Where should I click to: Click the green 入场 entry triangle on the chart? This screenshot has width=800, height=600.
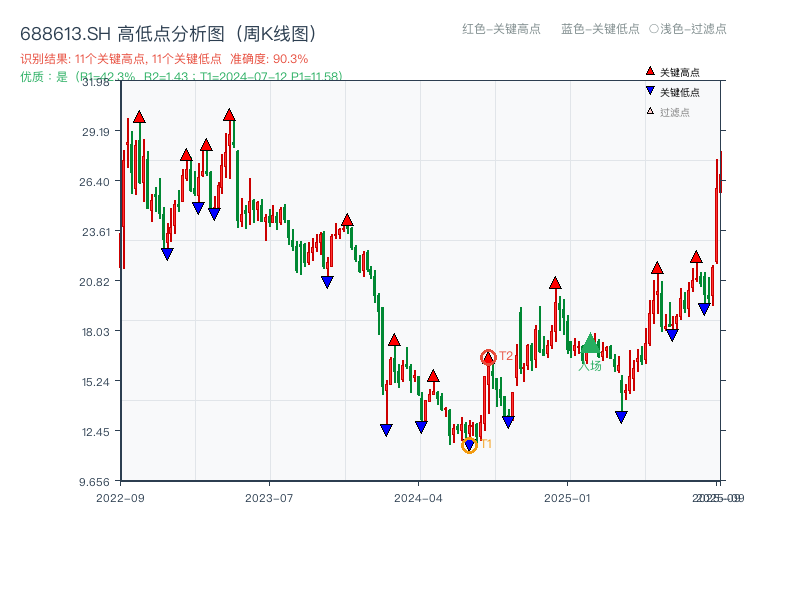590,341
